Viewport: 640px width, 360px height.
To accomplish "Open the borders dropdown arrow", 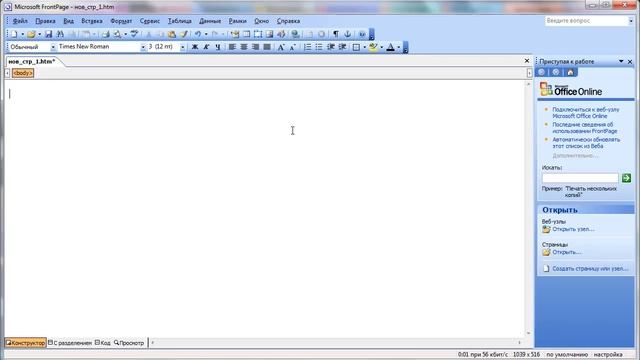I will pos(364,47).
